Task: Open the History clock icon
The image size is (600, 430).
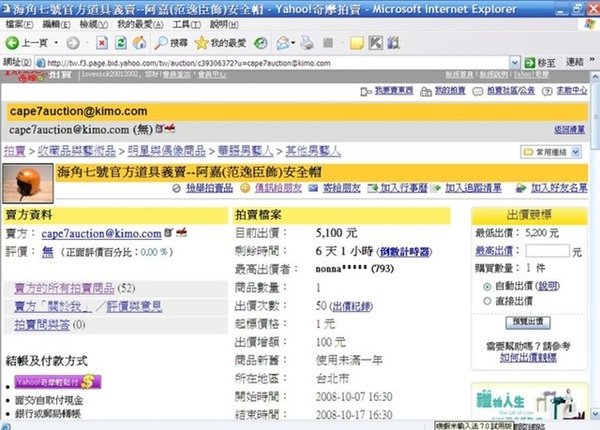Action: pos(261,43)
